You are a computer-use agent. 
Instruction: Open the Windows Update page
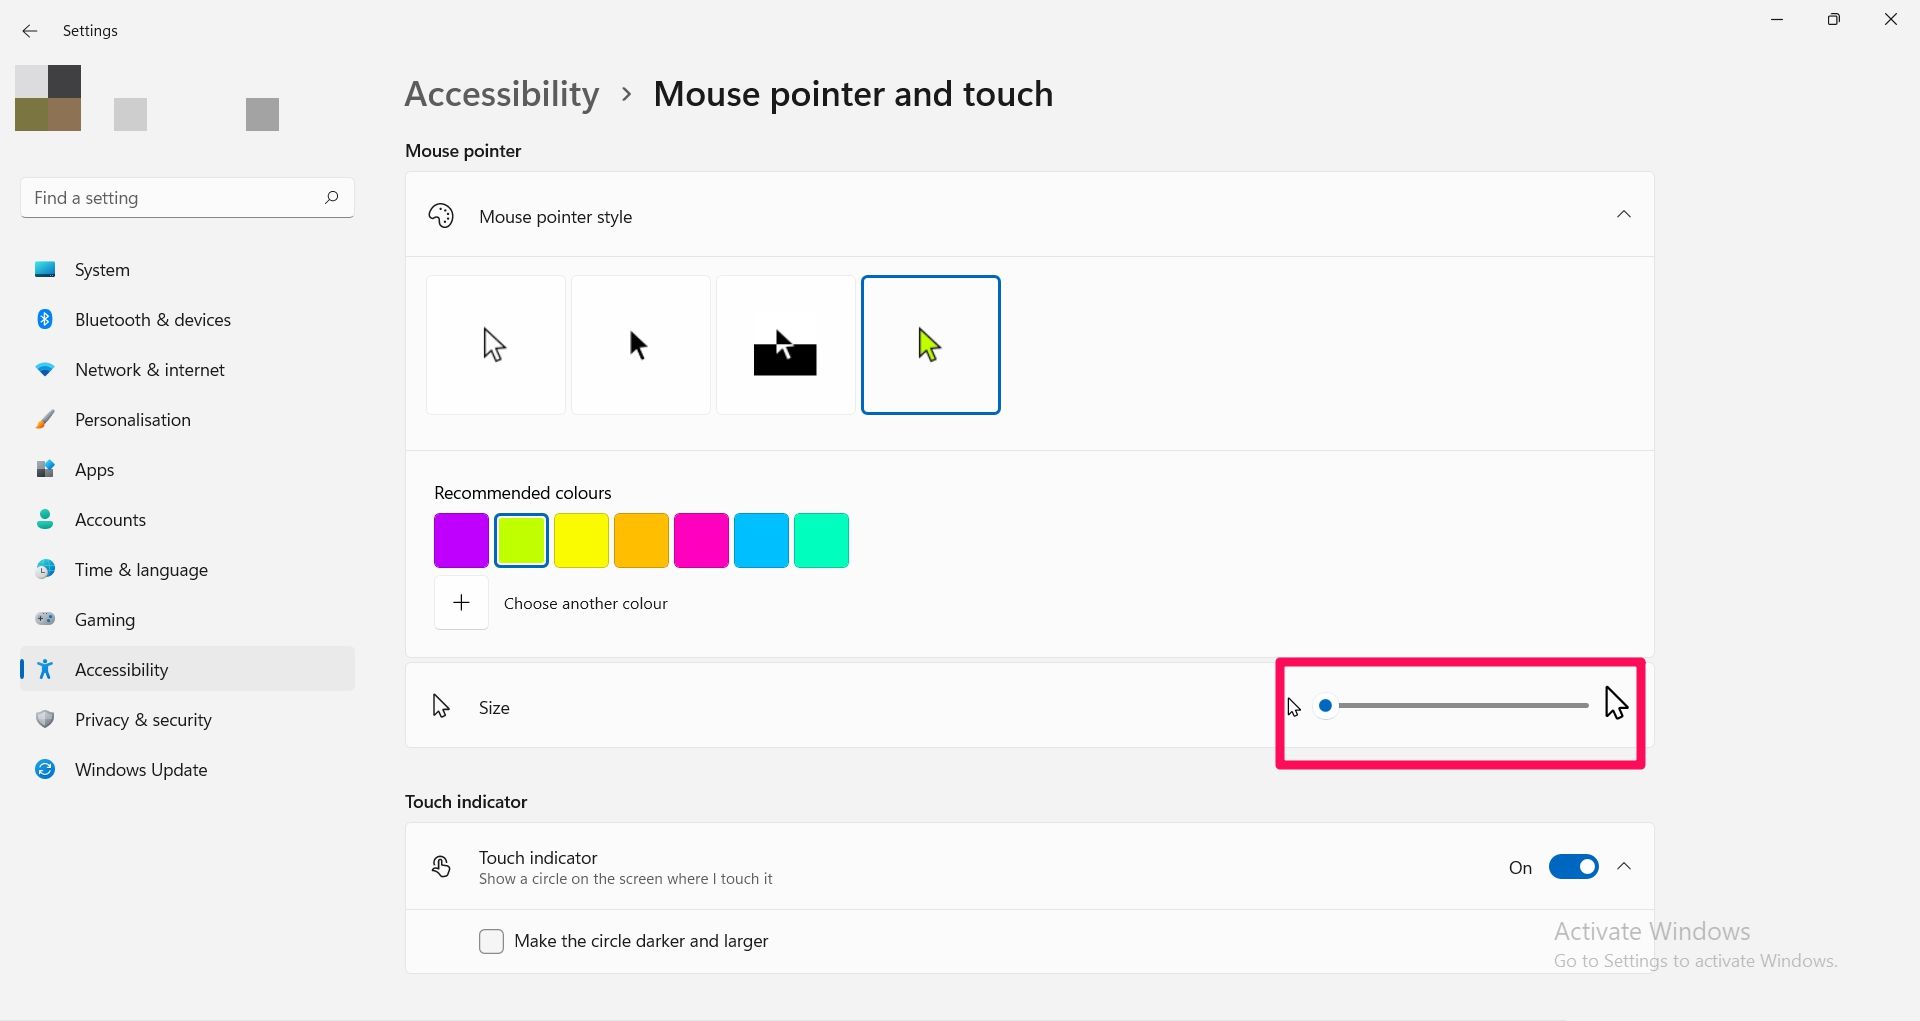[141, 770]
